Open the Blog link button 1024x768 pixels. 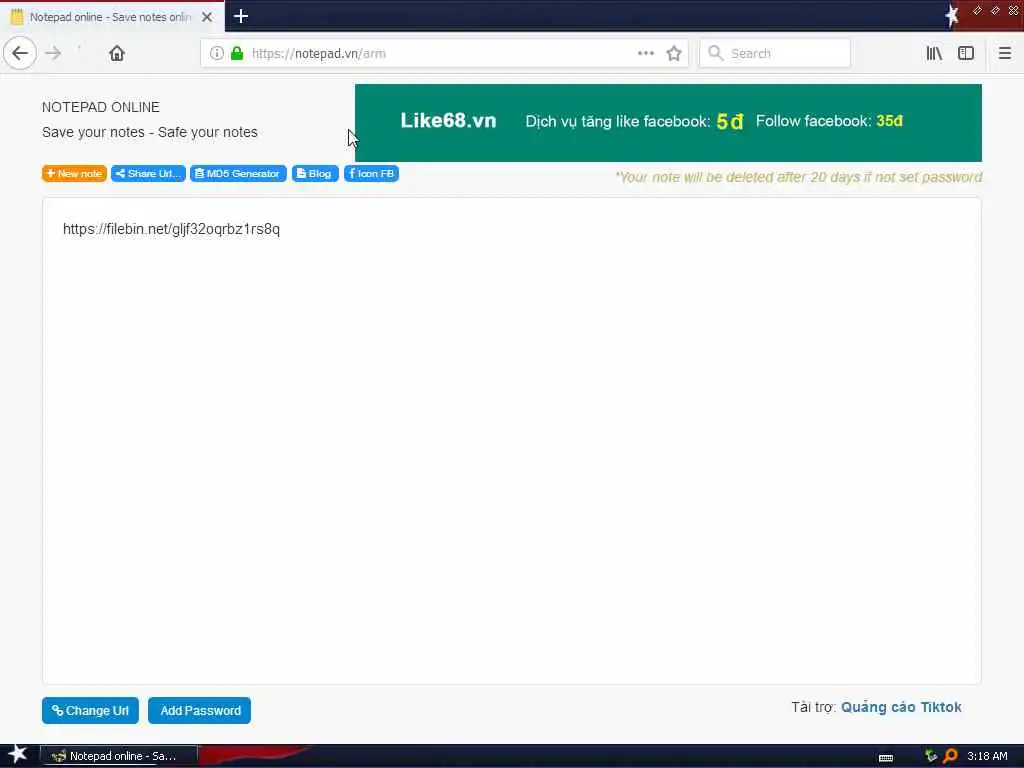pos(315,174)
